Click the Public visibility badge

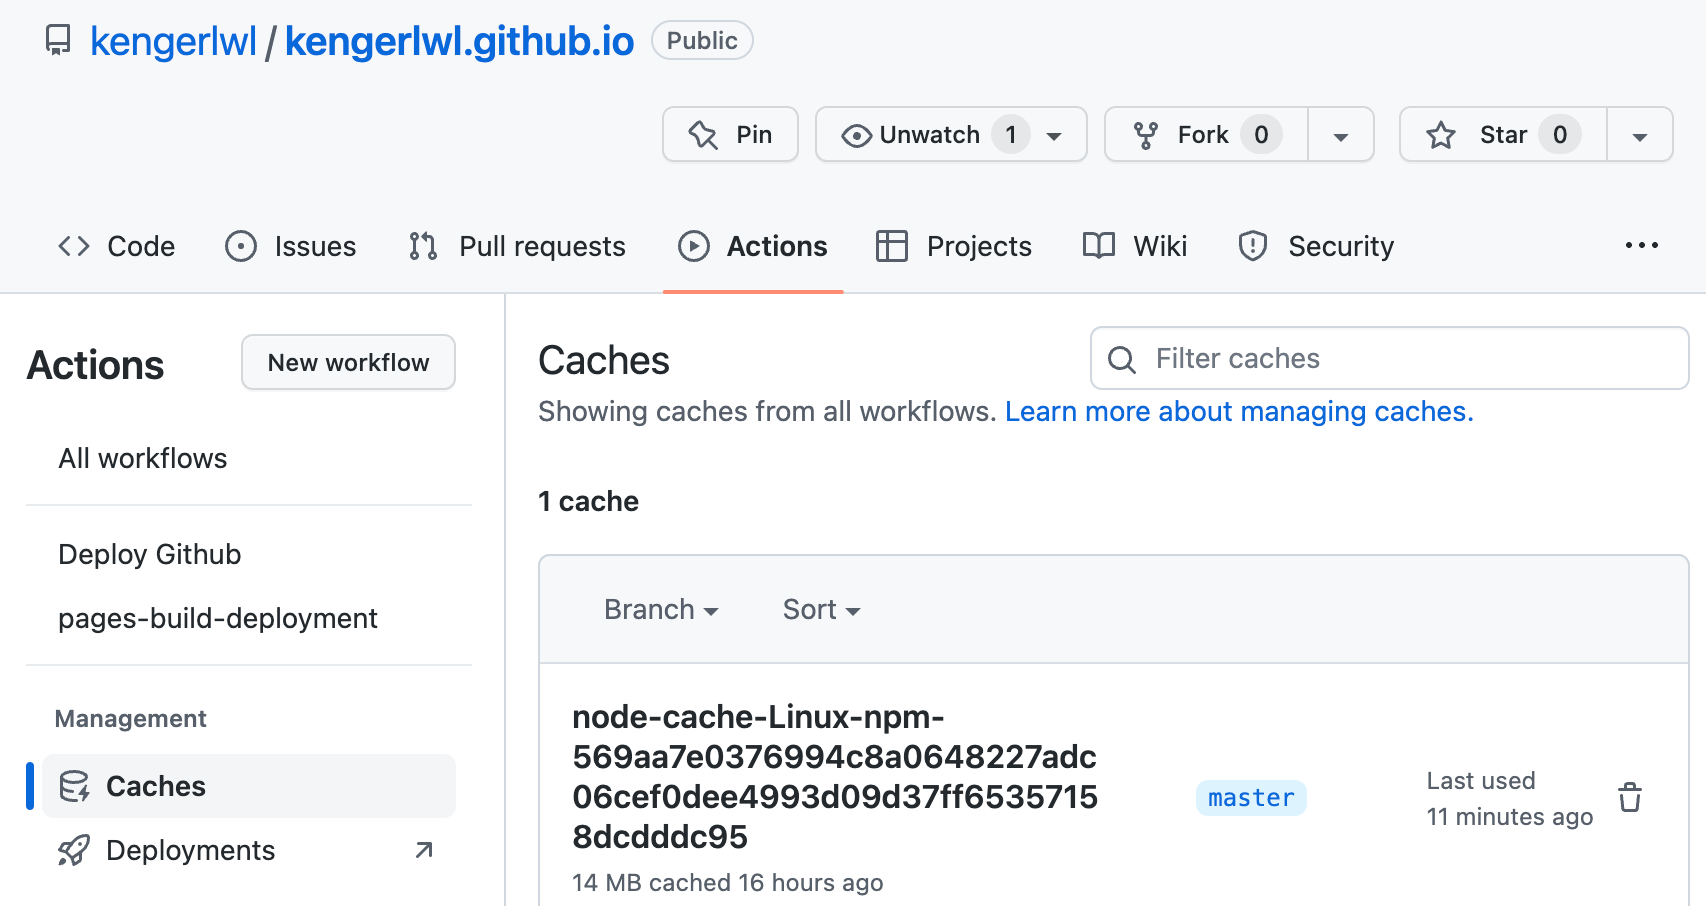702,40
